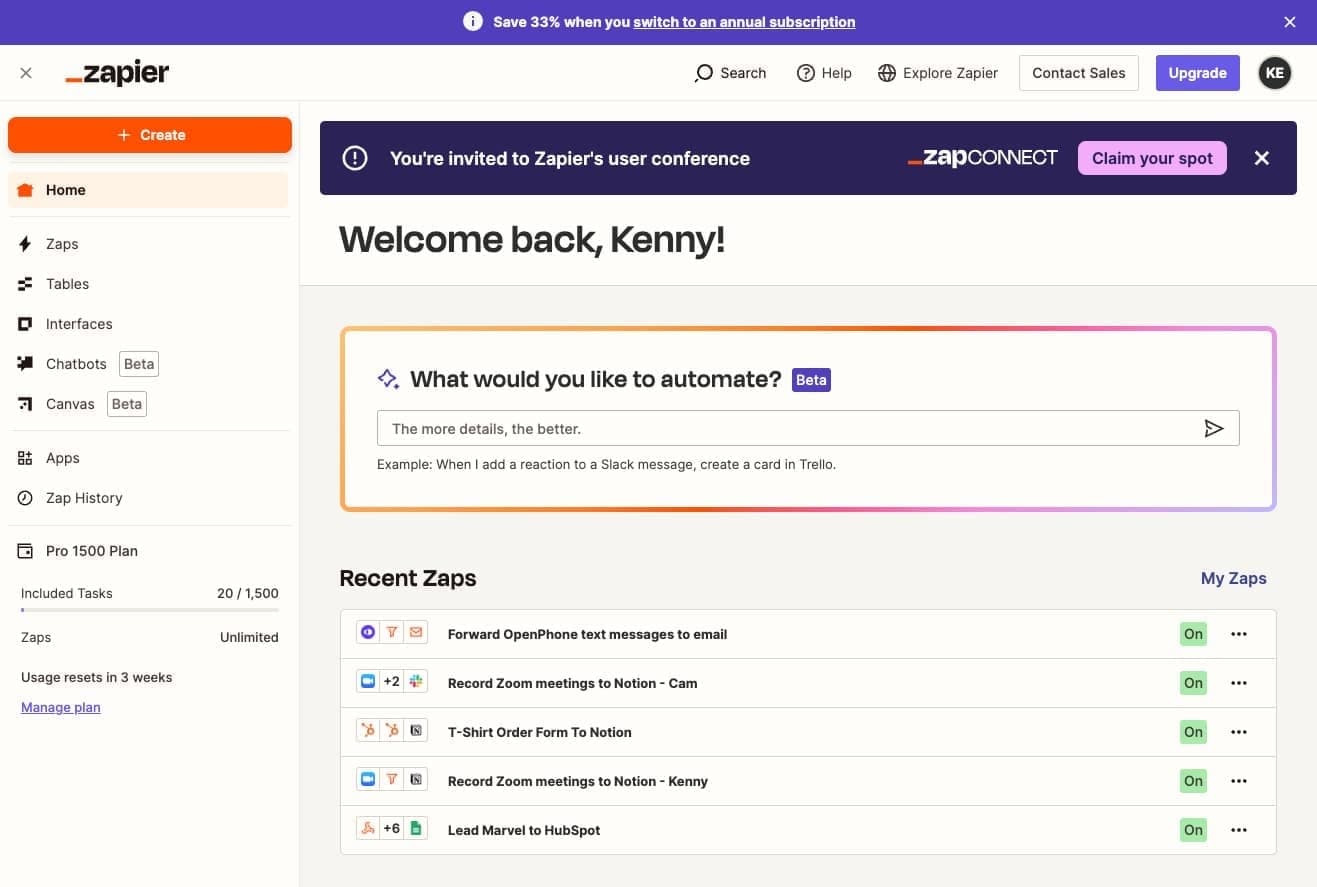
Task: Open the Canvas Beta section
Action: [70, 403]
